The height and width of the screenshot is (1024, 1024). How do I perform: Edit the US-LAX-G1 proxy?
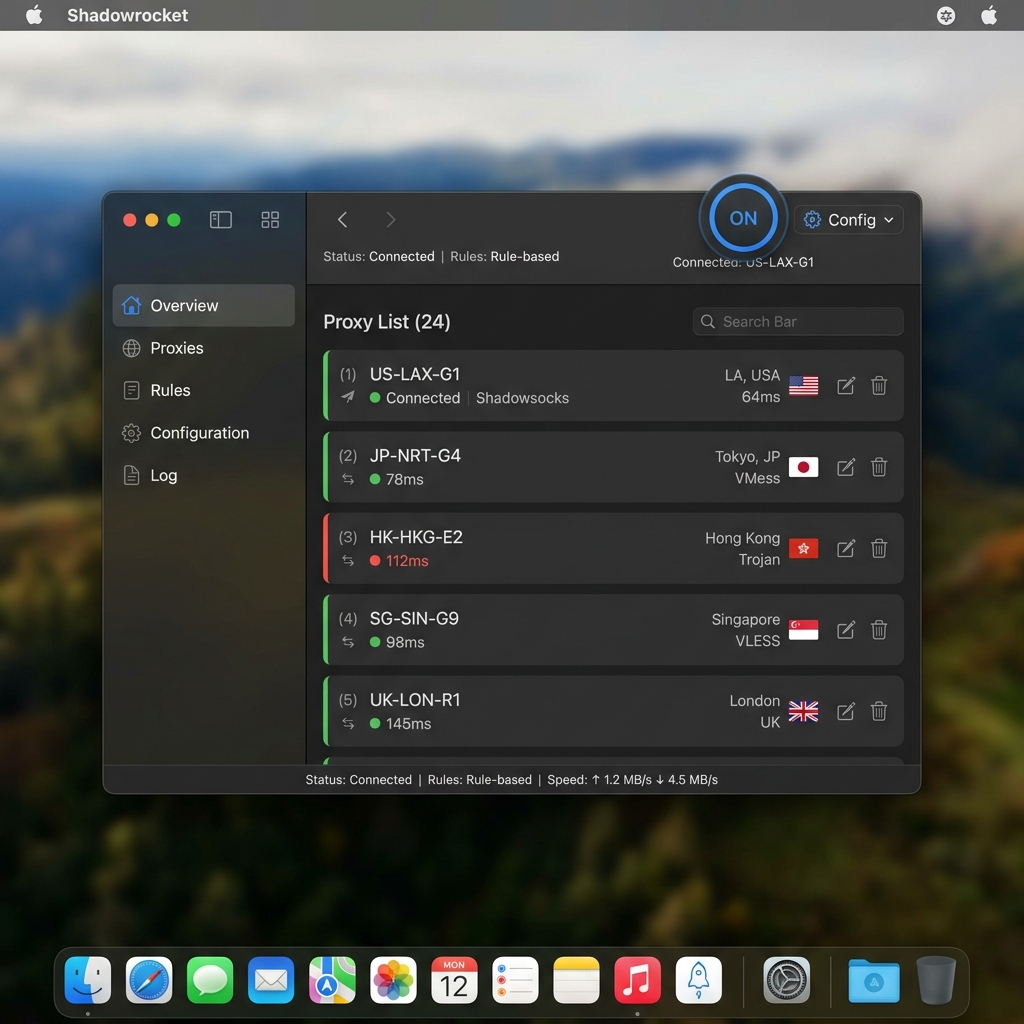pyautogui.click(x=846, y=386)
